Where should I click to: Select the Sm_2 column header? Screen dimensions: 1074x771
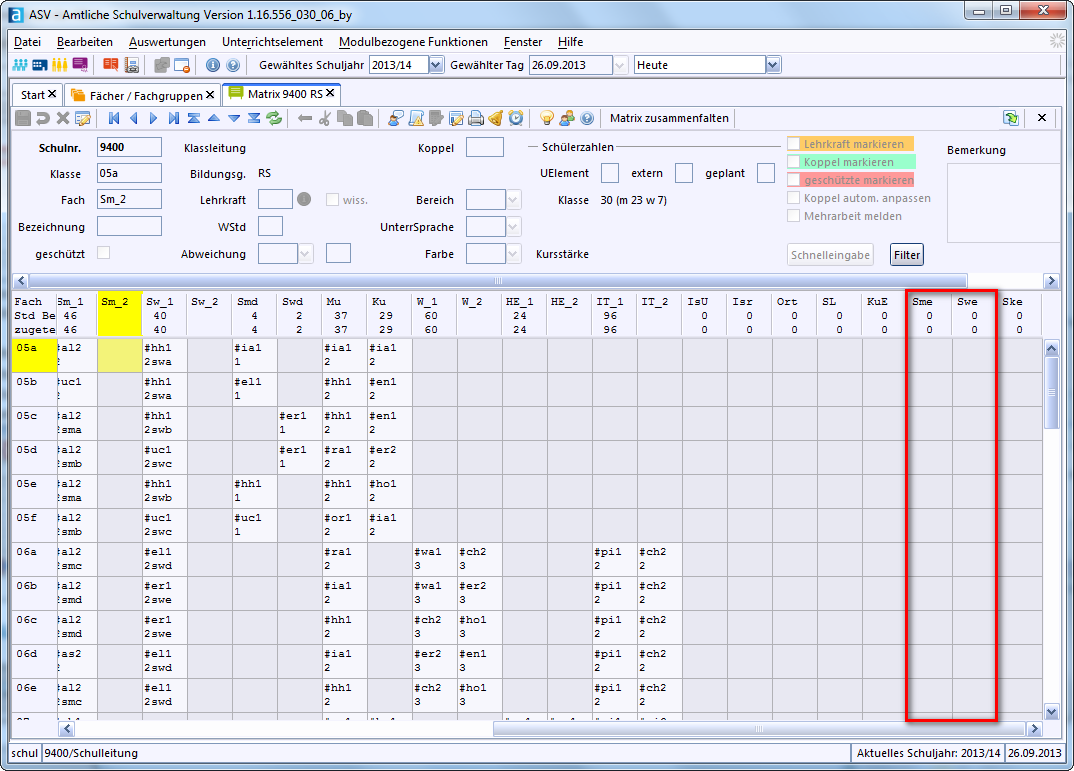pyautogui.click(x=120, y=315)
